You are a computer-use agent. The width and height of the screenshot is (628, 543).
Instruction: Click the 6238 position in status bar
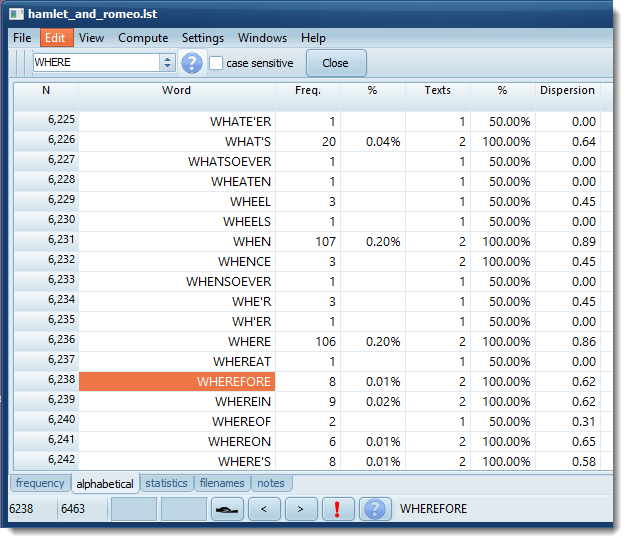(x=21, y=509)
